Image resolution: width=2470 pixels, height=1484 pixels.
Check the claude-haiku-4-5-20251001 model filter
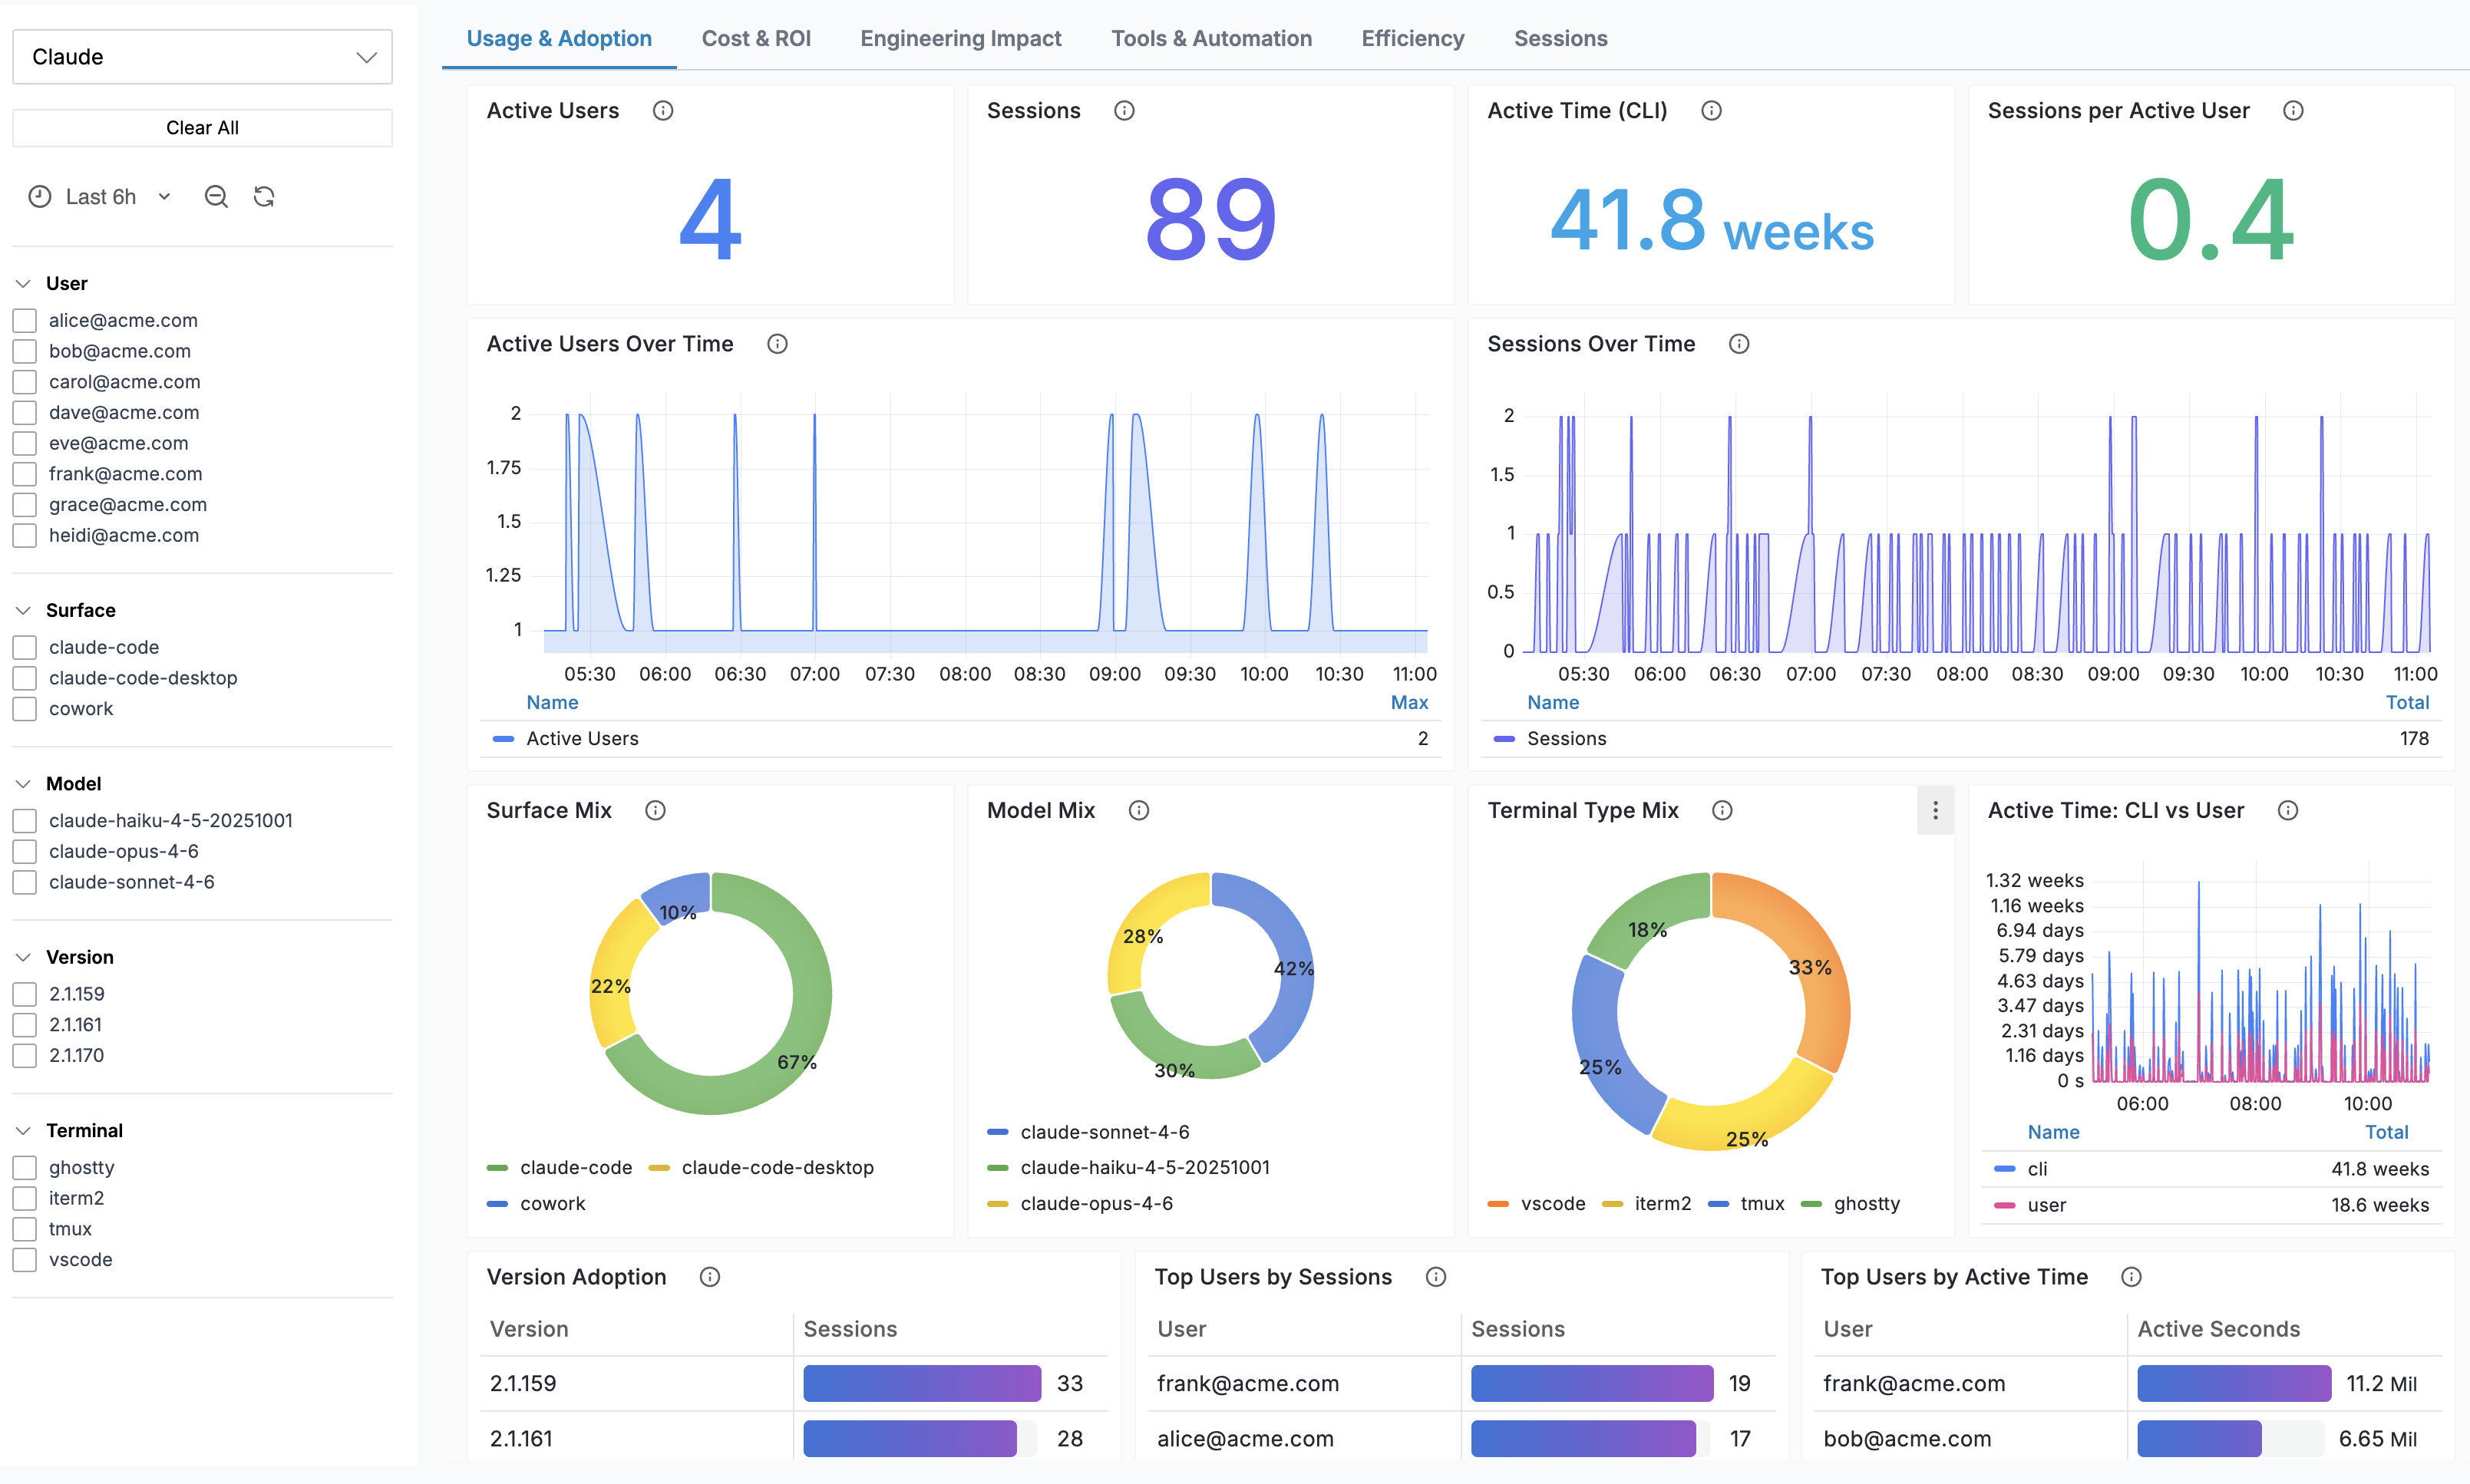tap(25, 821)
